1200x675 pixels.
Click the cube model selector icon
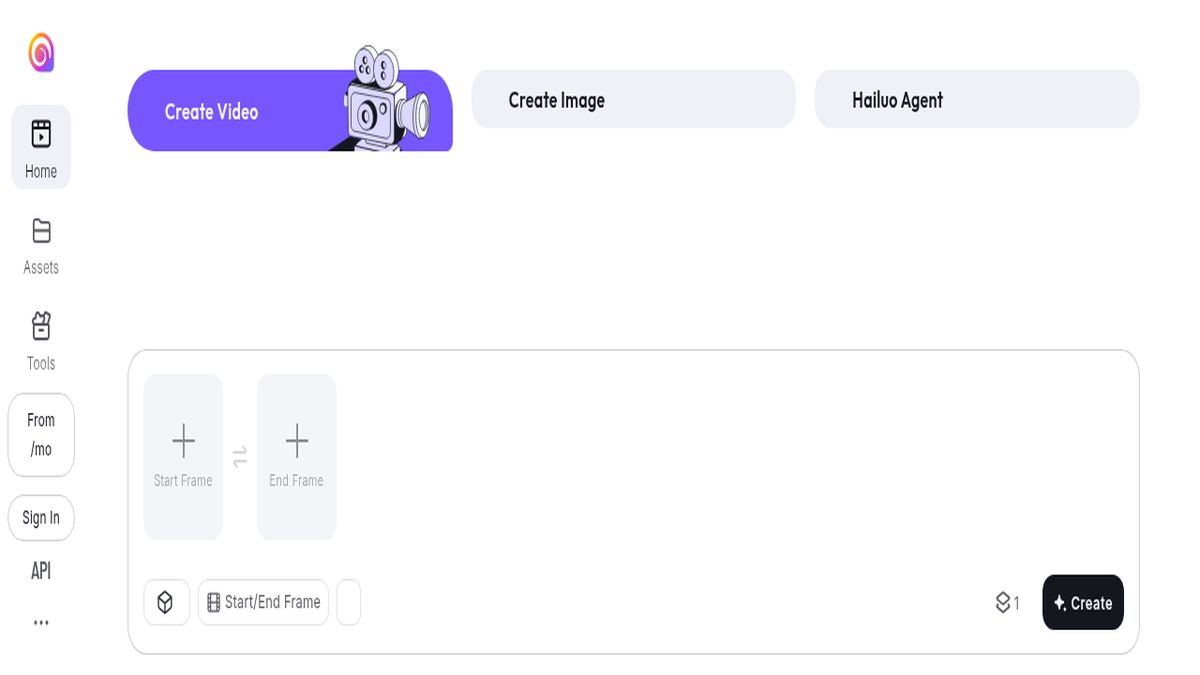tap(166, 602)
